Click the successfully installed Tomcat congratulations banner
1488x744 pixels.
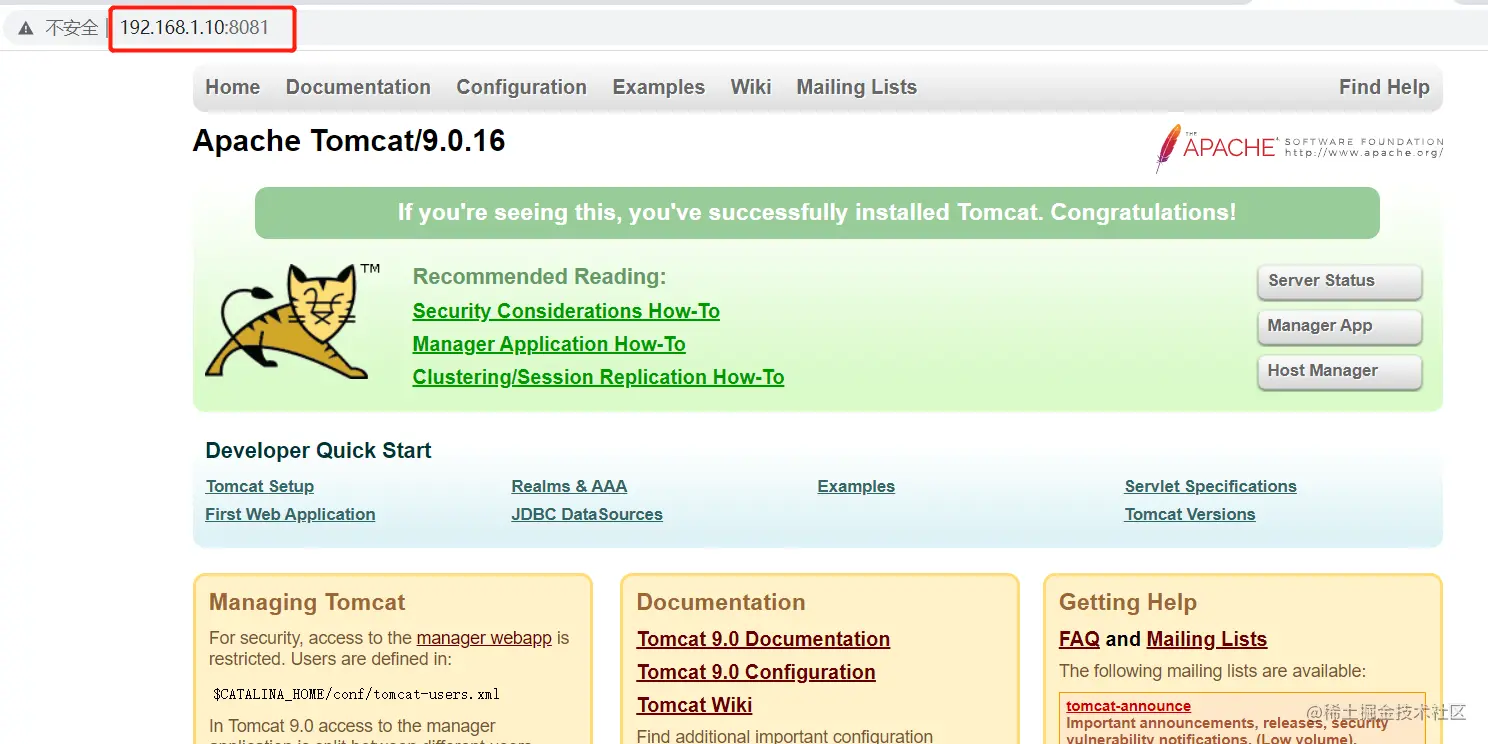coord(817,213)
